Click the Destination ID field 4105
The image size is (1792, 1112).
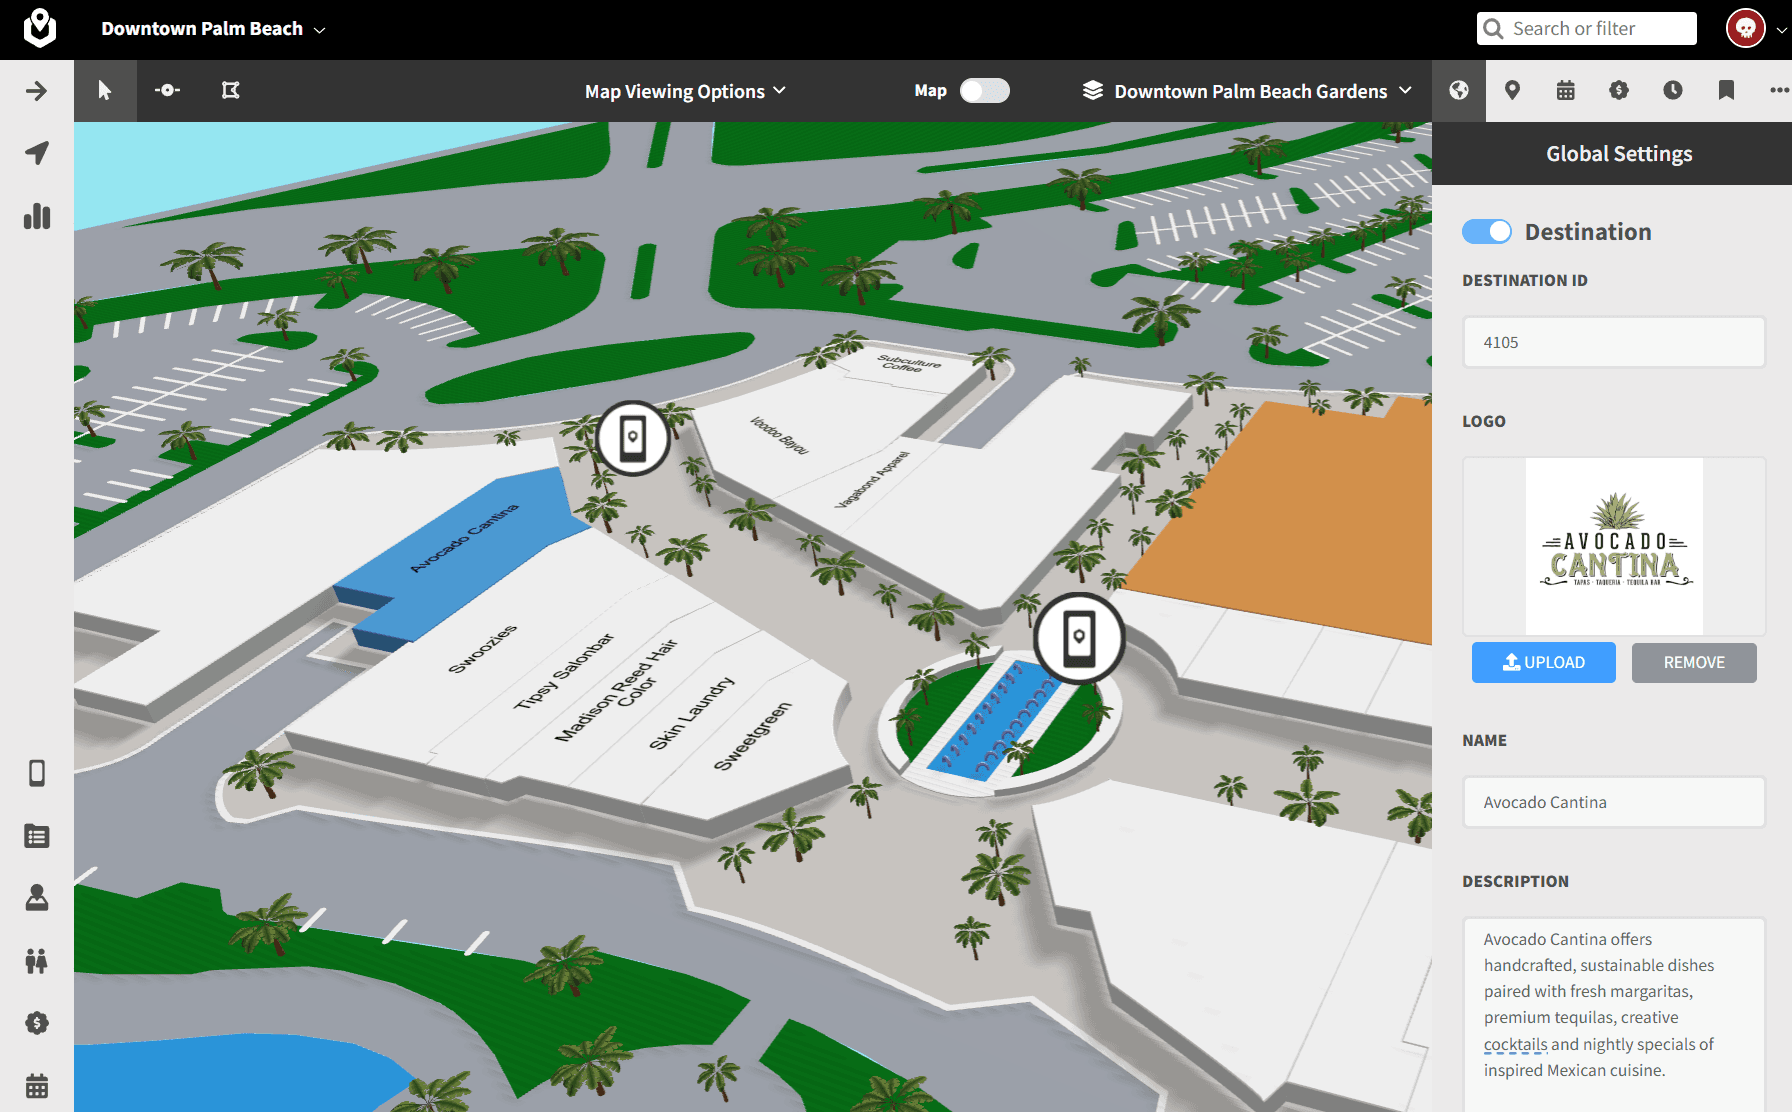(x=1614, y=342)
